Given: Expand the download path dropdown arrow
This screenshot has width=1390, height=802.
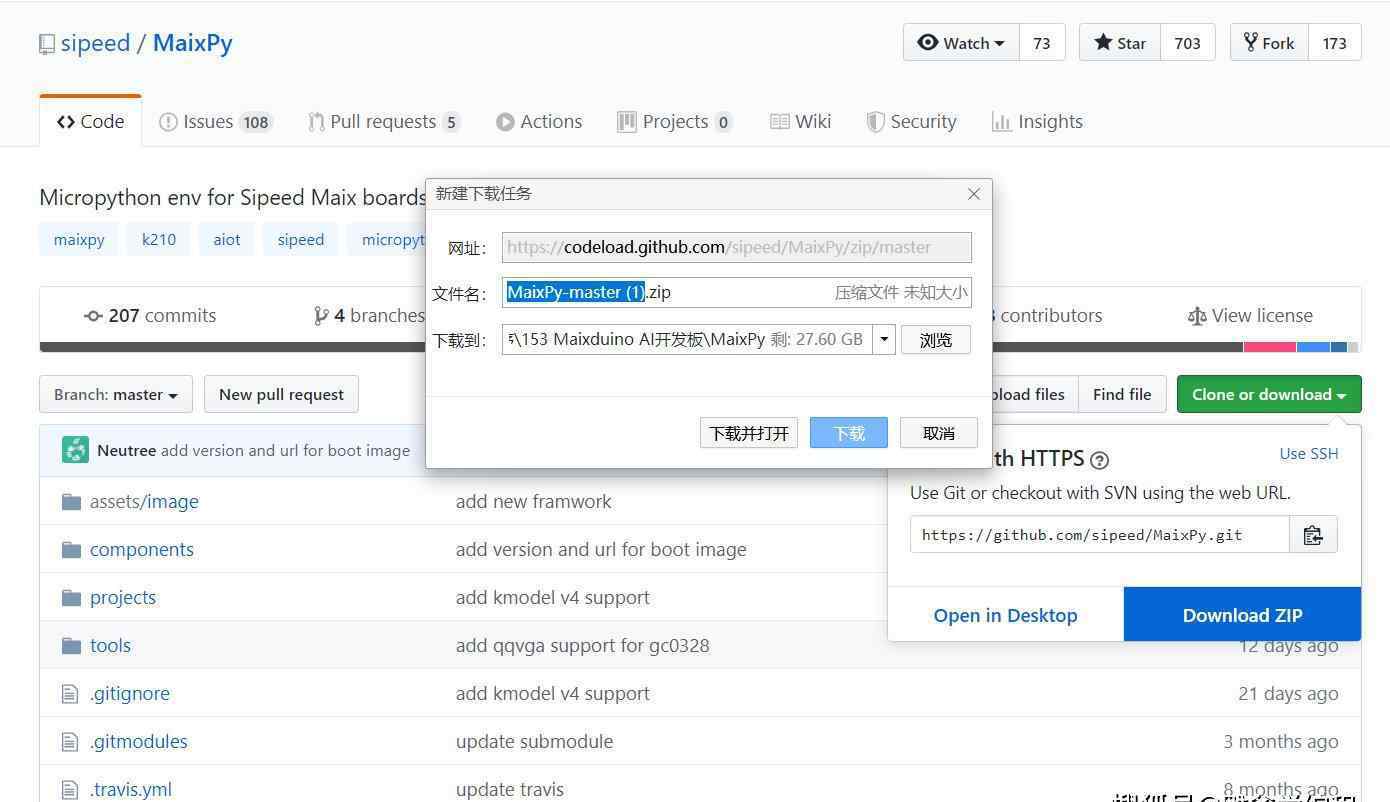Looking at the screenshot, I should coord(884,339).
